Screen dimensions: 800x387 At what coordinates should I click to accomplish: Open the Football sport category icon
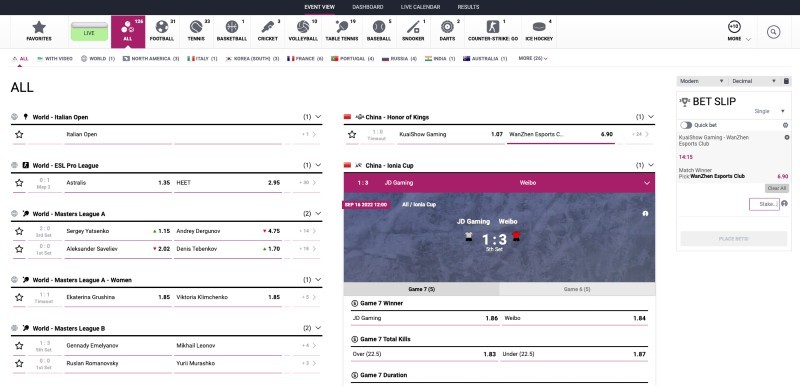tap(162, 27)
